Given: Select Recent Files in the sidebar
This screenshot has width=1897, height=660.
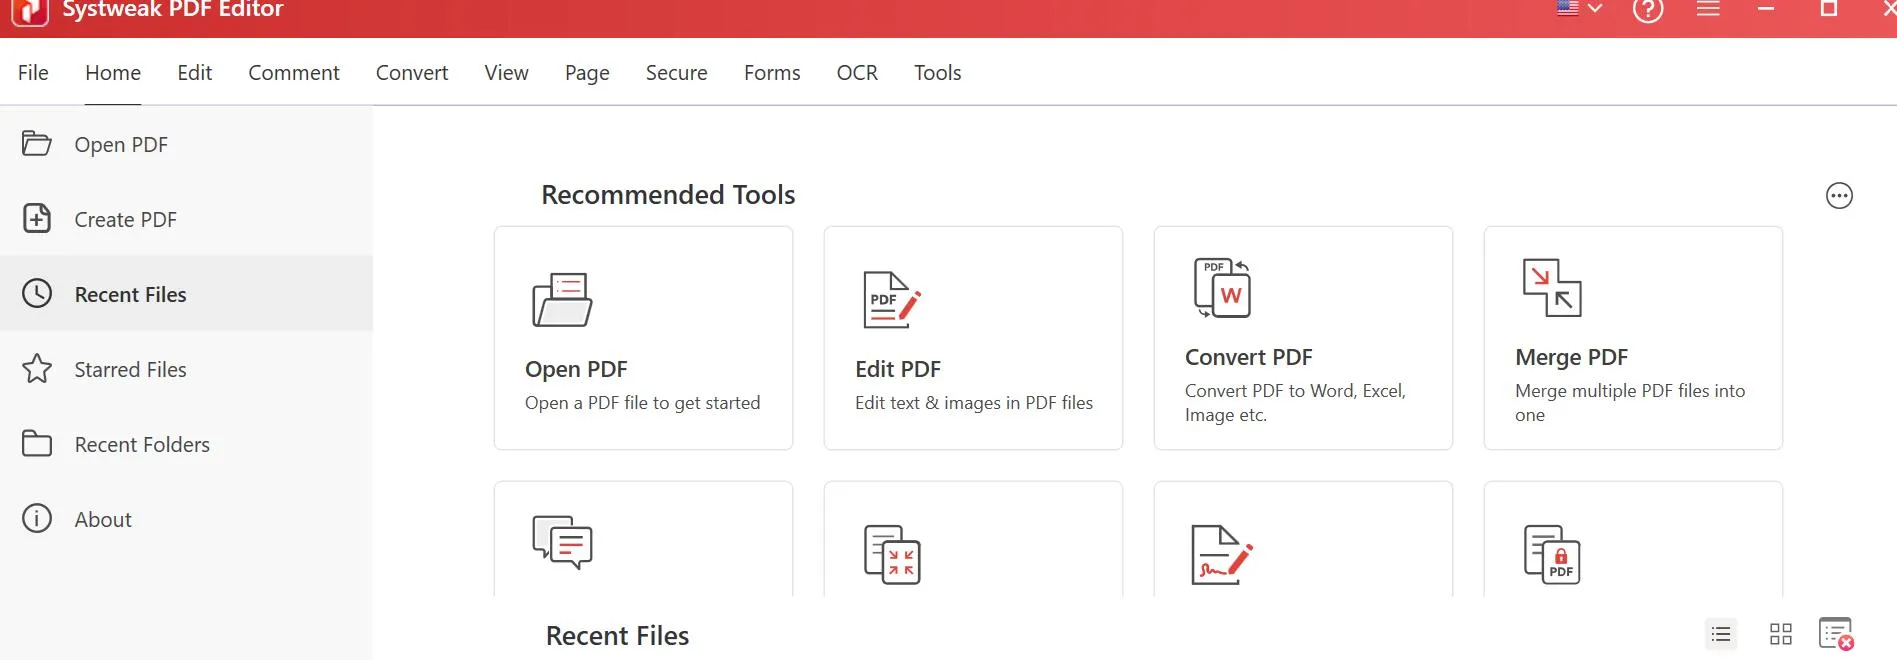Looking at the screenshot, I should (186, 294).
